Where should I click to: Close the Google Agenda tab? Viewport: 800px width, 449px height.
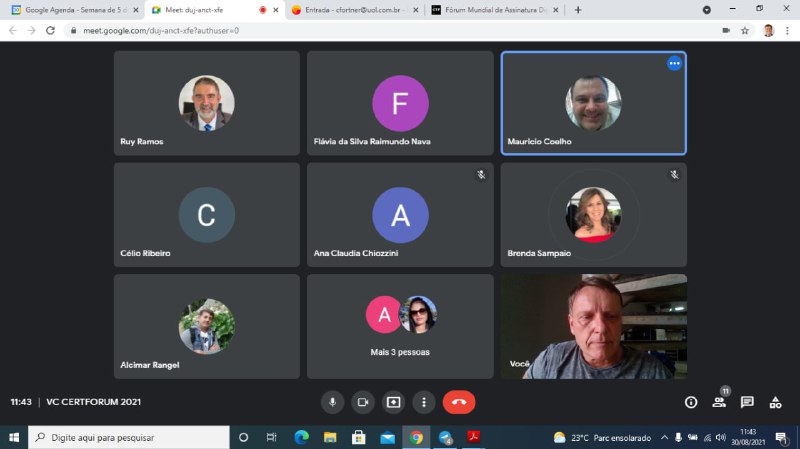click(x=136, y=10)
